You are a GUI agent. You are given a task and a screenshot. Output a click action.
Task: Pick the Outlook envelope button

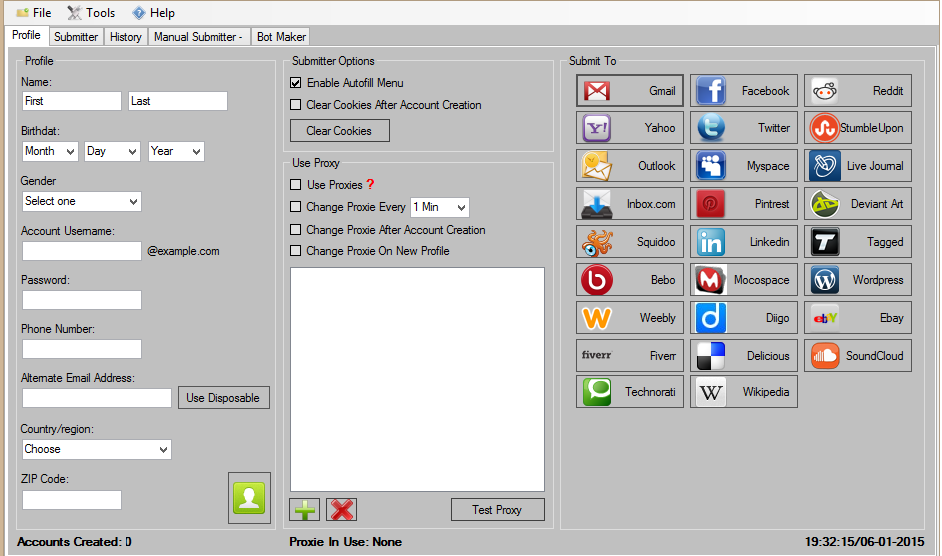630,166
